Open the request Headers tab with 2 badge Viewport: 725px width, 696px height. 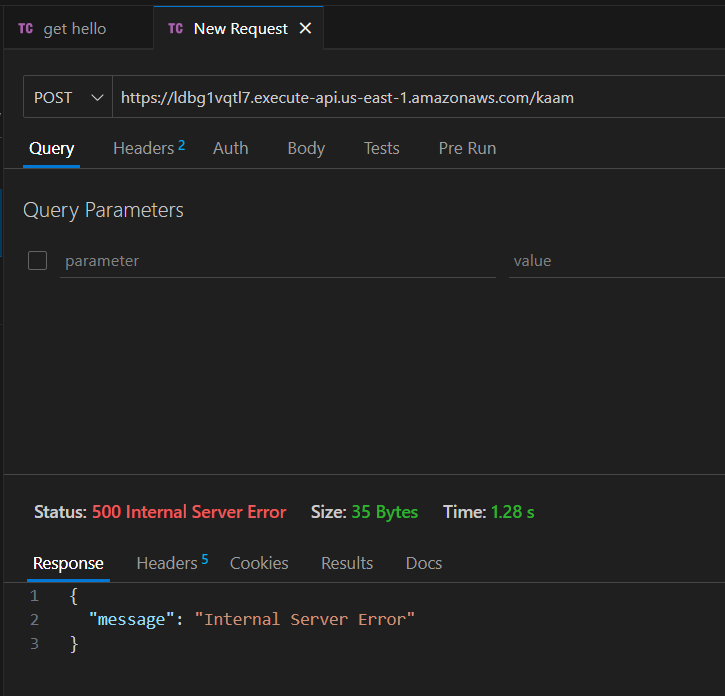click(x=149, y=148)
